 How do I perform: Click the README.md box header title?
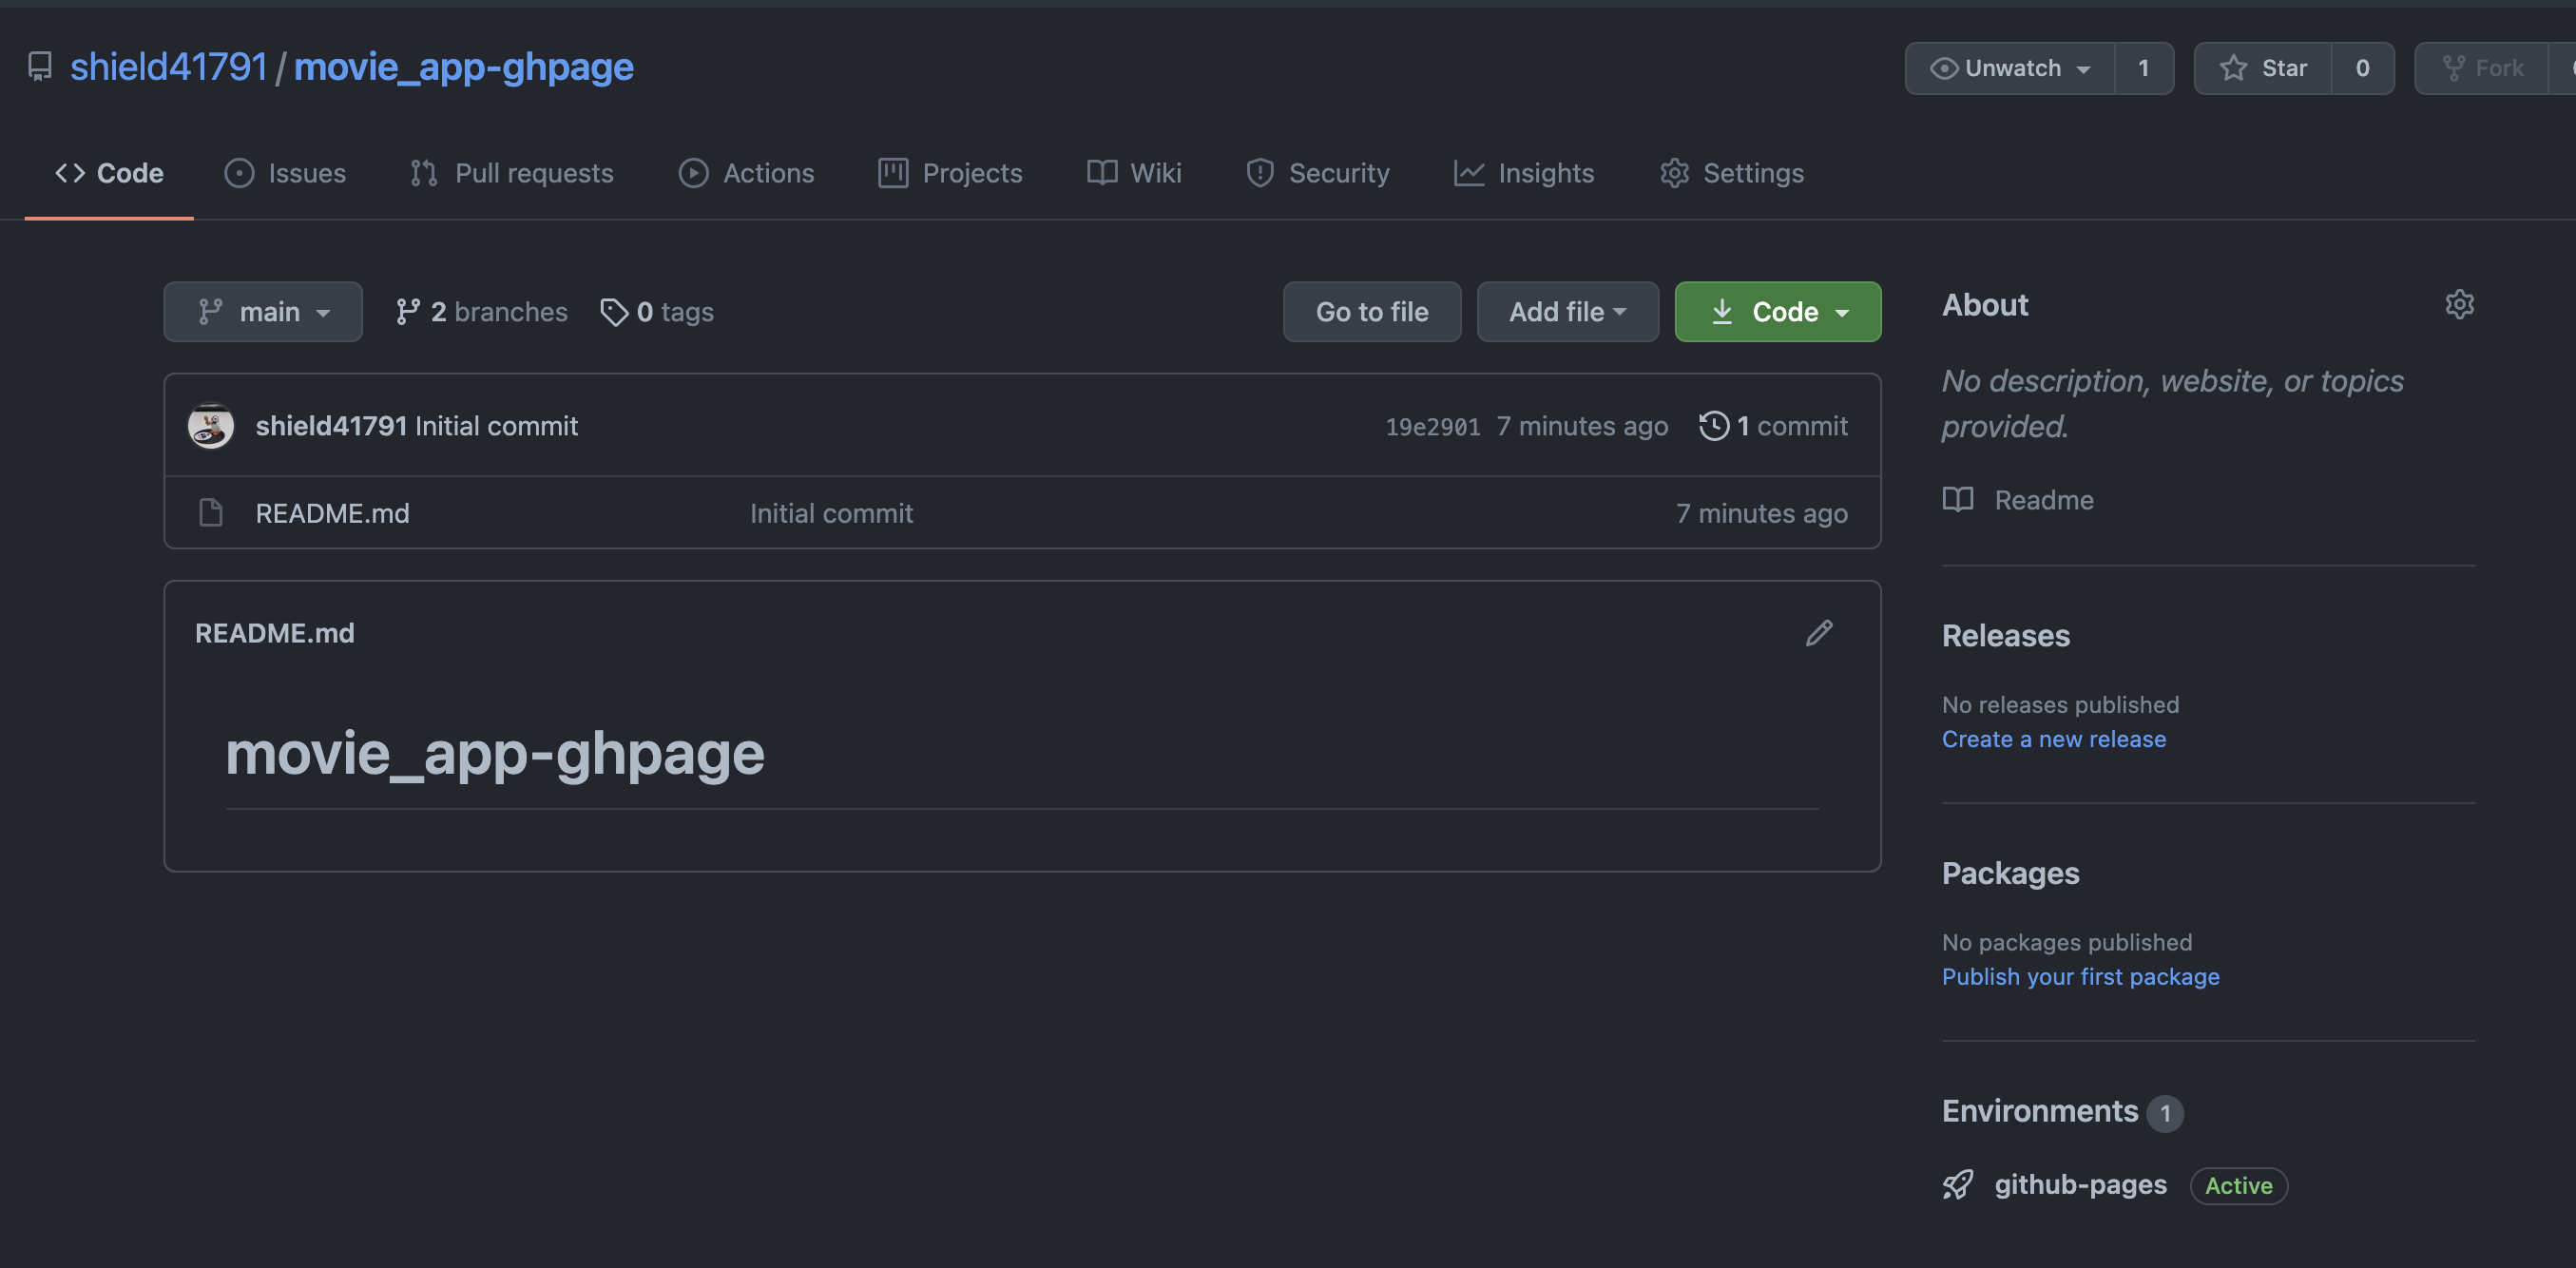(x=274, y=633)
